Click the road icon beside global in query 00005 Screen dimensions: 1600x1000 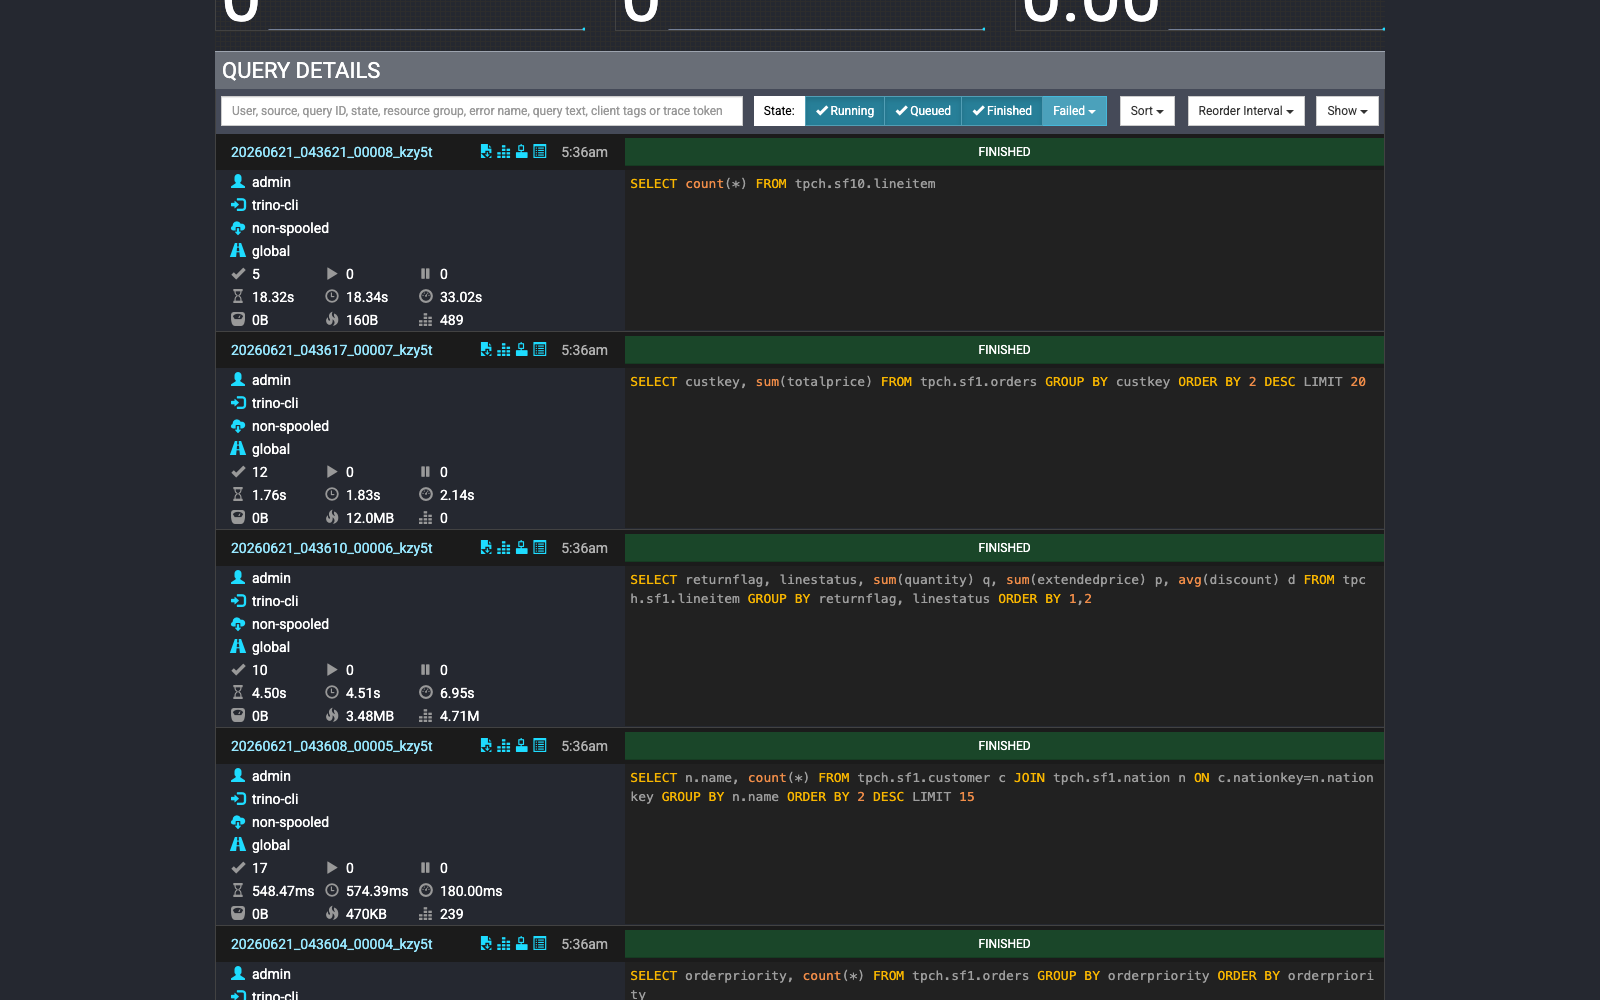[238, 845]
